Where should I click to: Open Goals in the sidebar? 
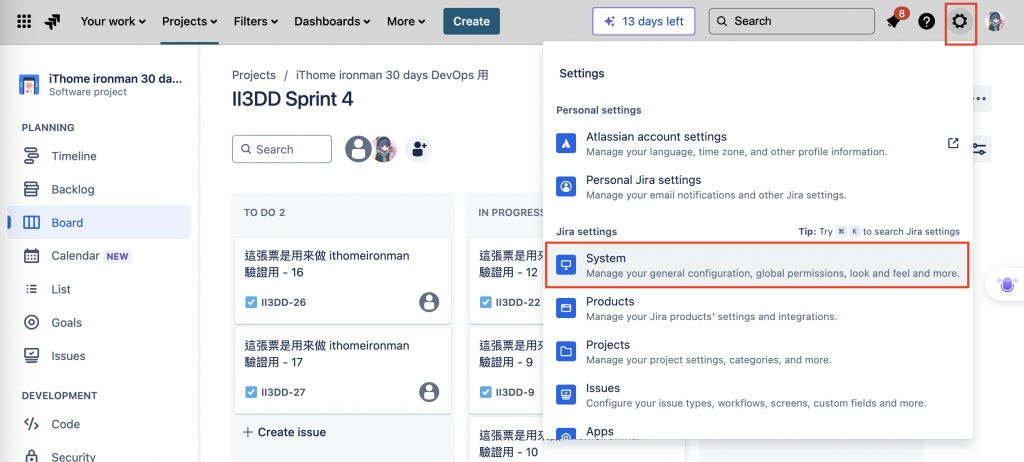pos(99,323)
